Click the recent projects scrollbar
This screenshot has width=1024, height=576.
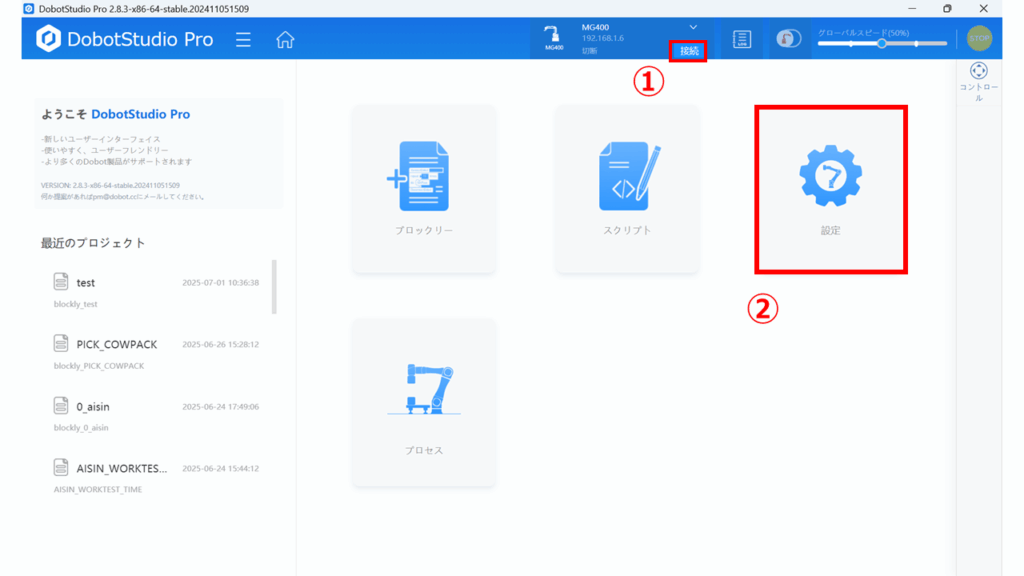click(274, 287)
